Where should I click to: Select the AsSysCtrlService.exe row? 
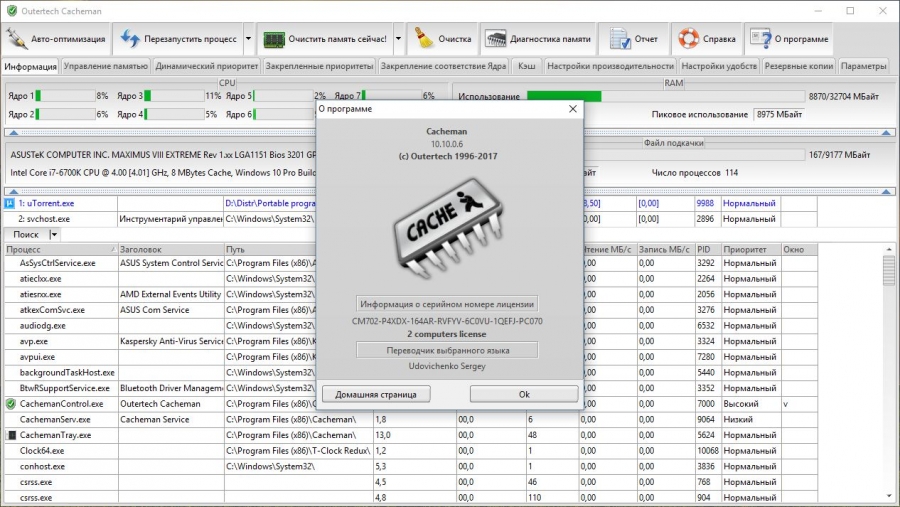[x=411, y=263]
